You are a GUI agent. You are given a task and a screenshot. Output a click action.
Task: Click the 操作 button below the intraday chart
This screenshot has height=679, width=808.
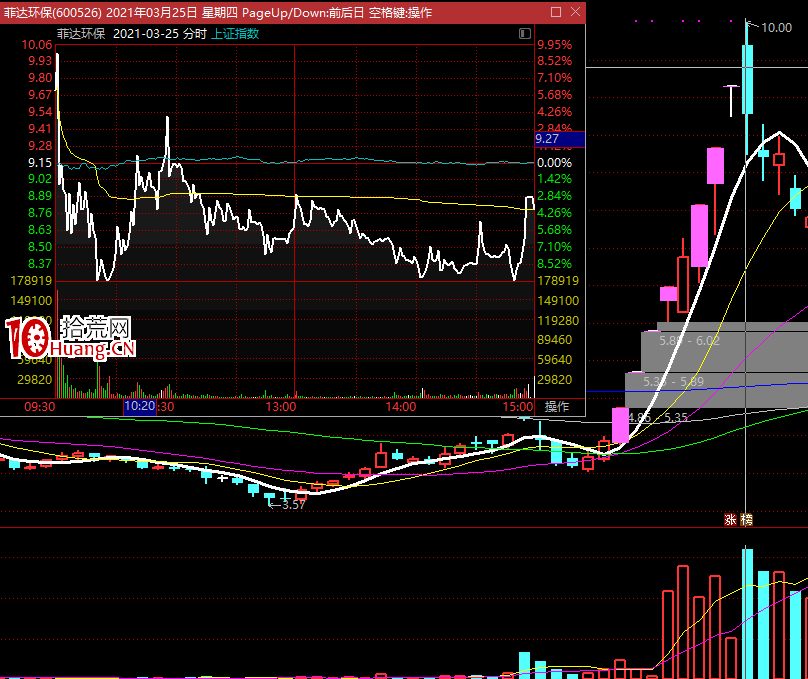557,406
